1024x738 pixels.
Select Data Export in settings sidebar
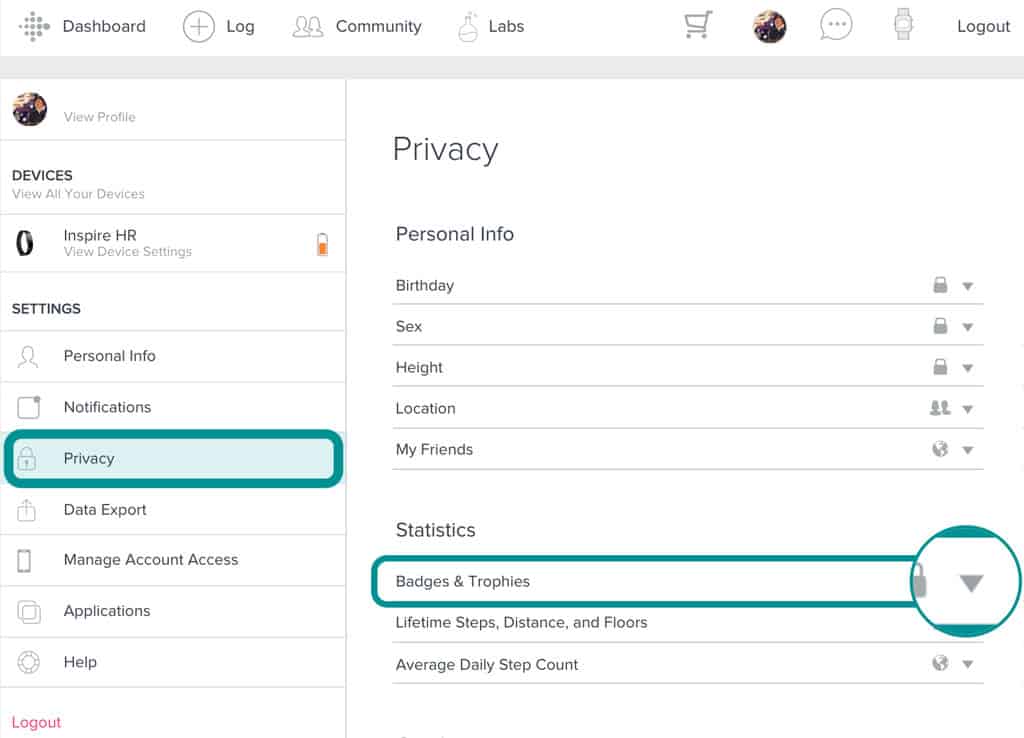coord(105,509)
